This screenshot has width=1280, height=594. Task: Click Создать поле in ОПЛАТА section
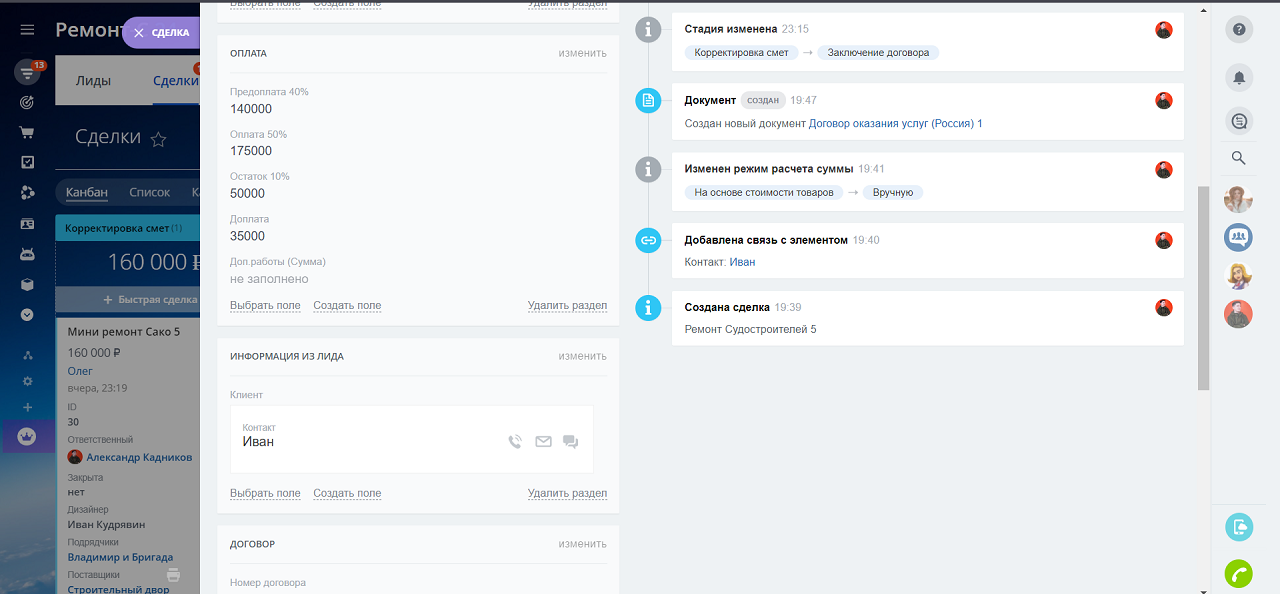(x=347, y=305)
